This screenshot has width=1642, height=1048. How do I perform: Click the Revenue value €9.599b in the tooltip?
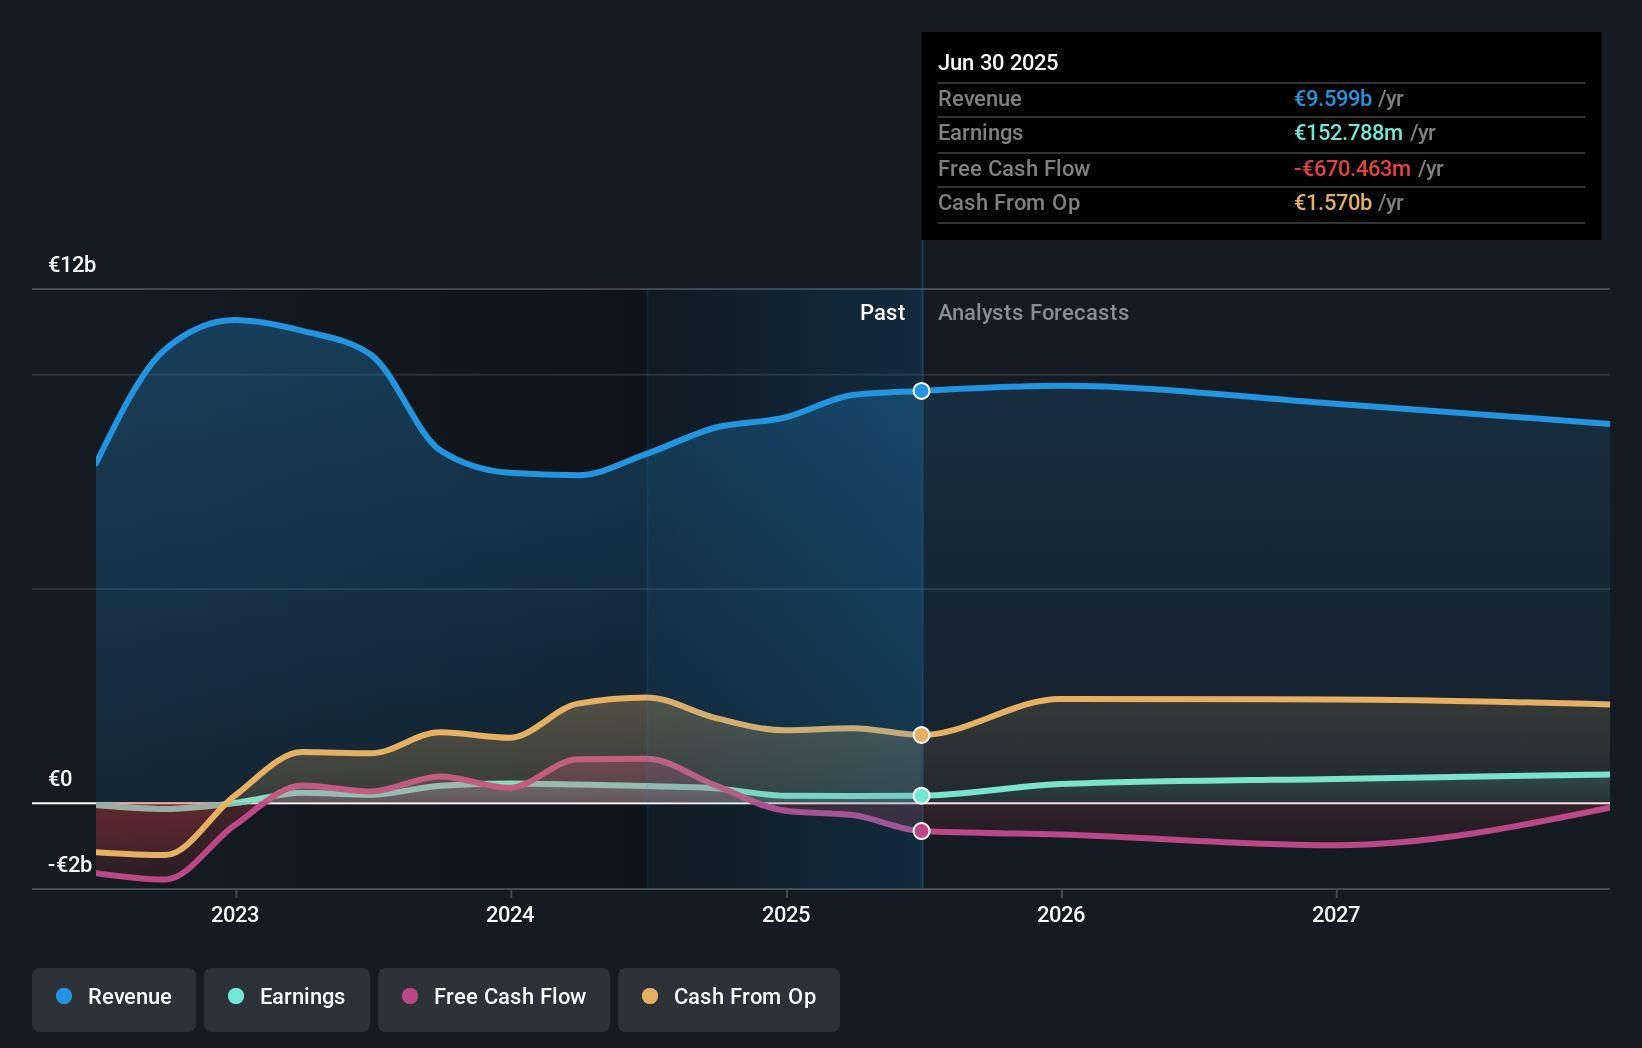(x=1332, y=98)
